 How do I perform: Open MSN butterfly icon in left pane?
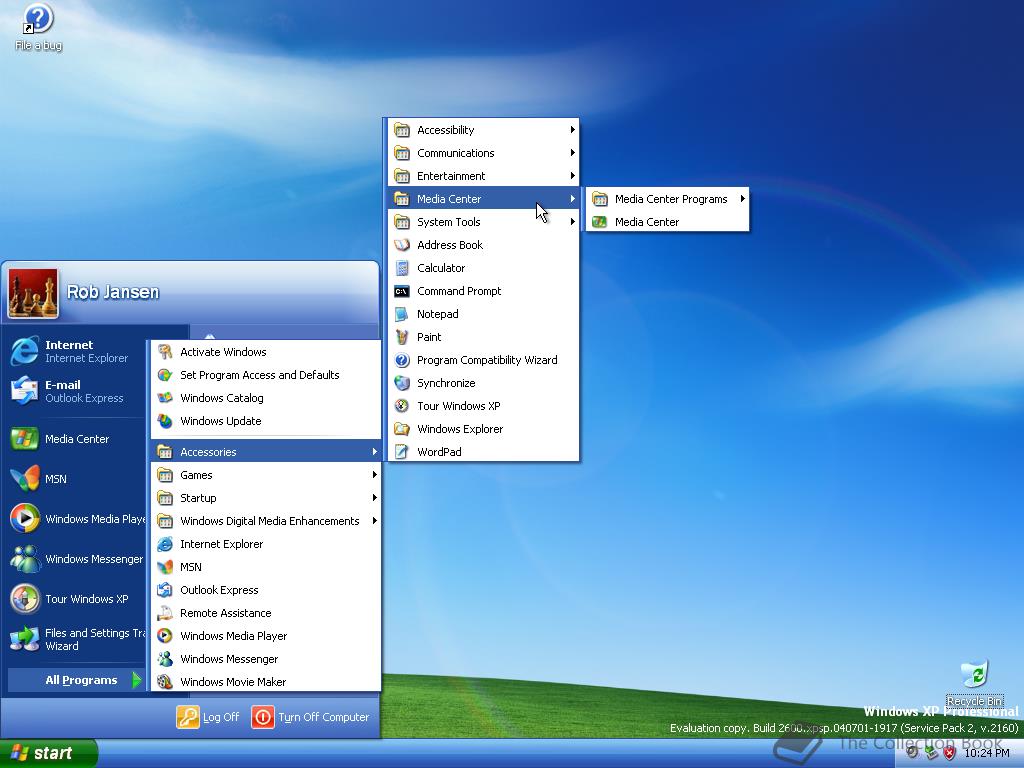click(x=76, y=479)
